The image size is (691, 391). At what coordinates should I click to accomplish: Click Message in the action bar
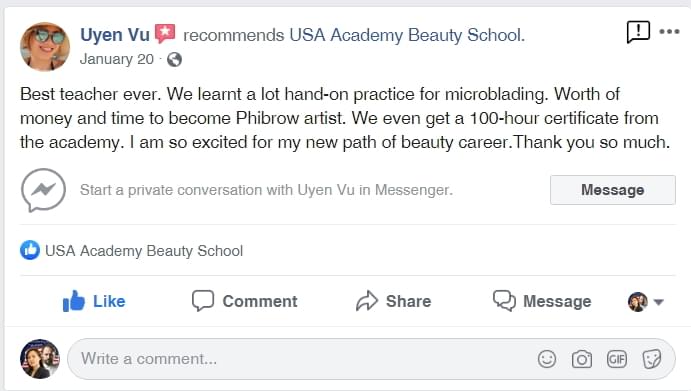(x=542, y=301)
